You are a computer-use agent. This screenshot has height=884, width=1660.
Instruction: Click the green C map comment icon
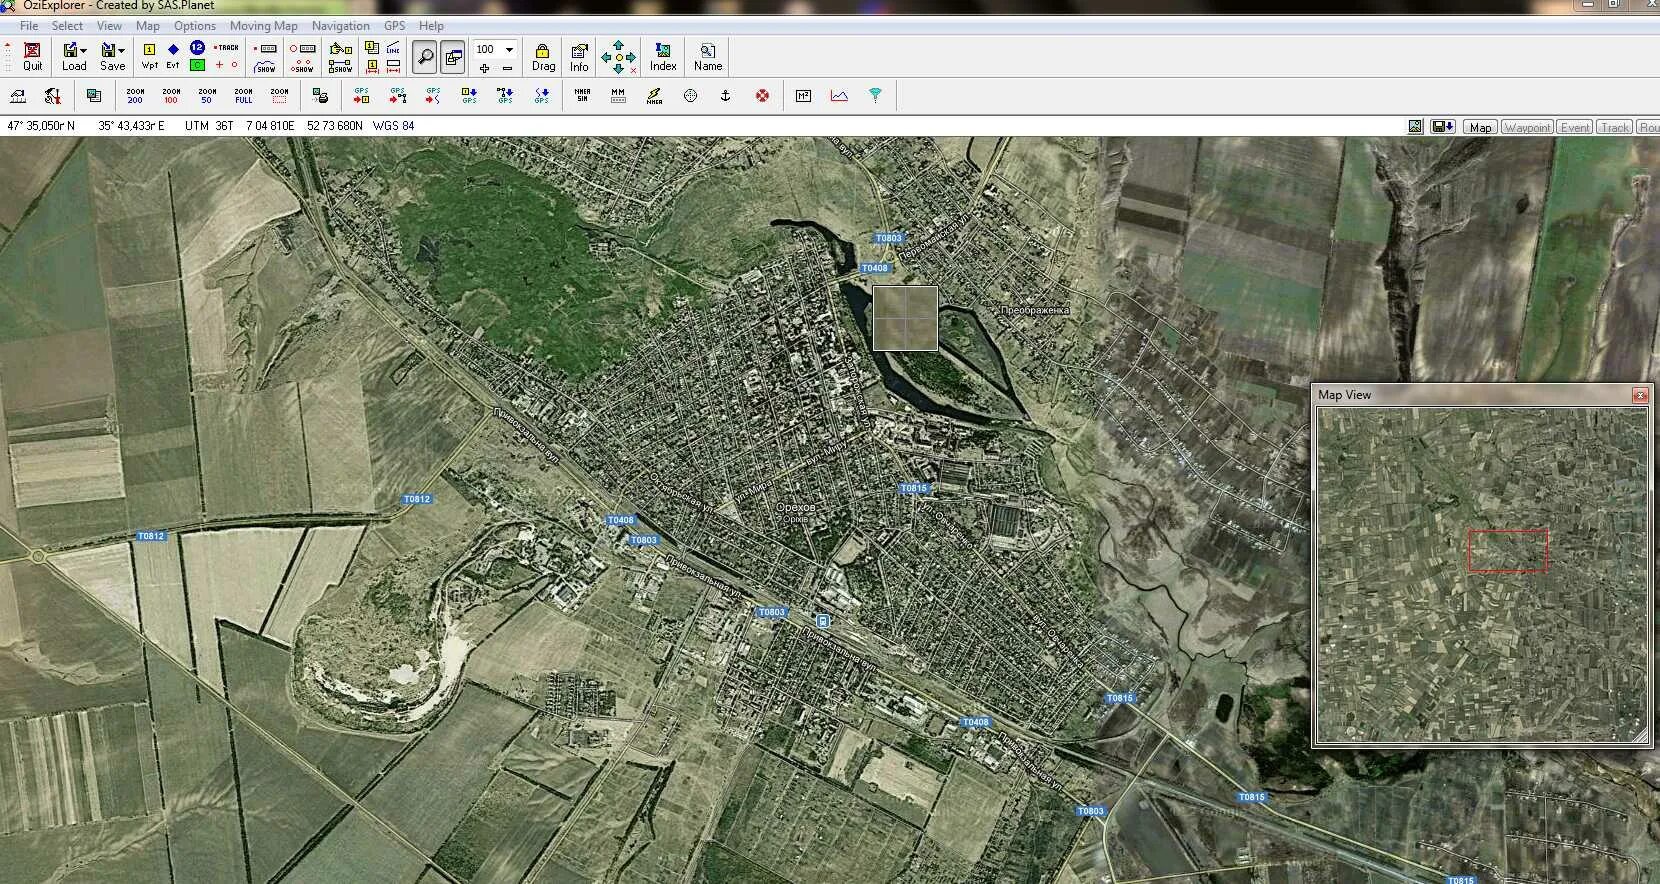coord(197,65)
